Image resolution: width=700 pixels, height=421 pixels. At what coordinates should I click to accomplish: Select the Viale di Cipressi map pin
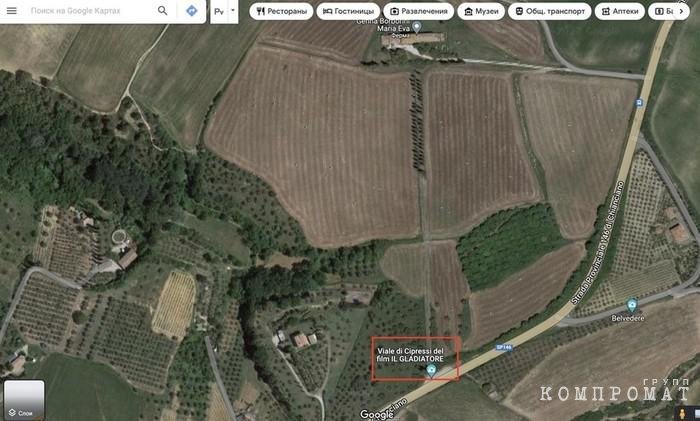click(x=431, y=370)
